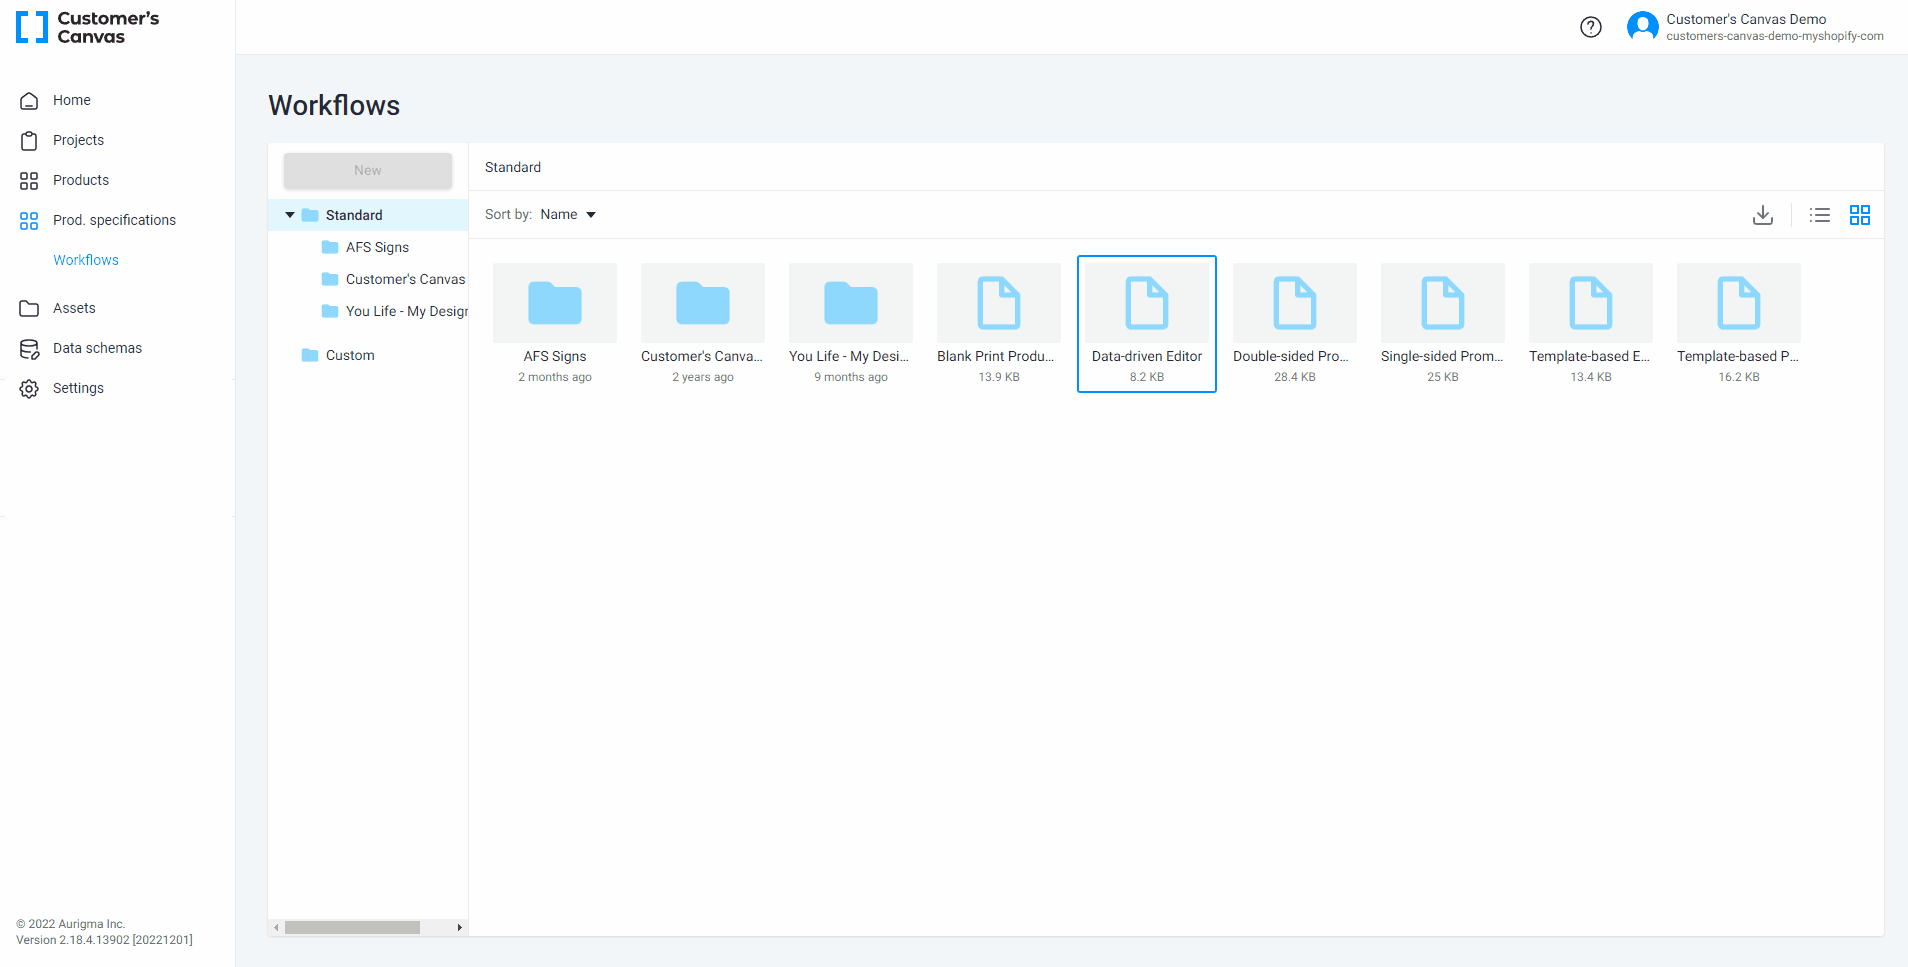Open Workflows submenu link
The image size is (1908, 967).
[x=86, y=260]
